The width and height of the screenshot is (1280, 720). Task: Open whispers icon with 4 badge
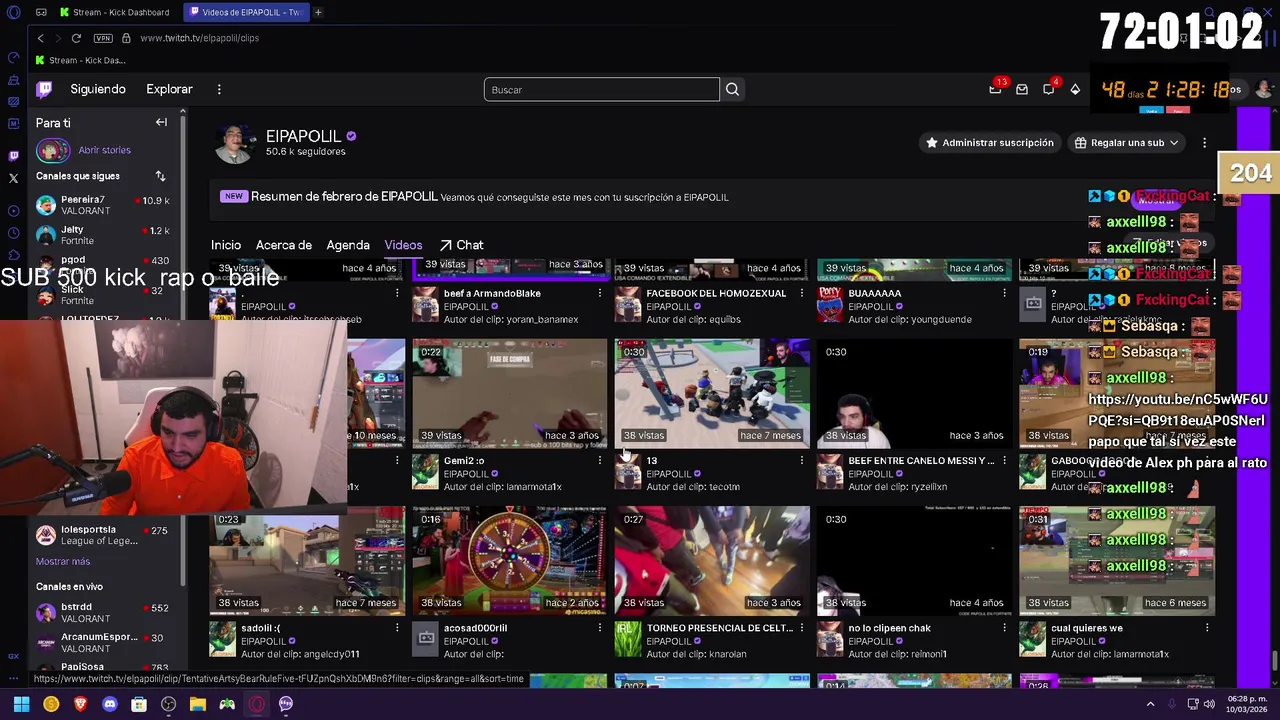[1049, 89]
